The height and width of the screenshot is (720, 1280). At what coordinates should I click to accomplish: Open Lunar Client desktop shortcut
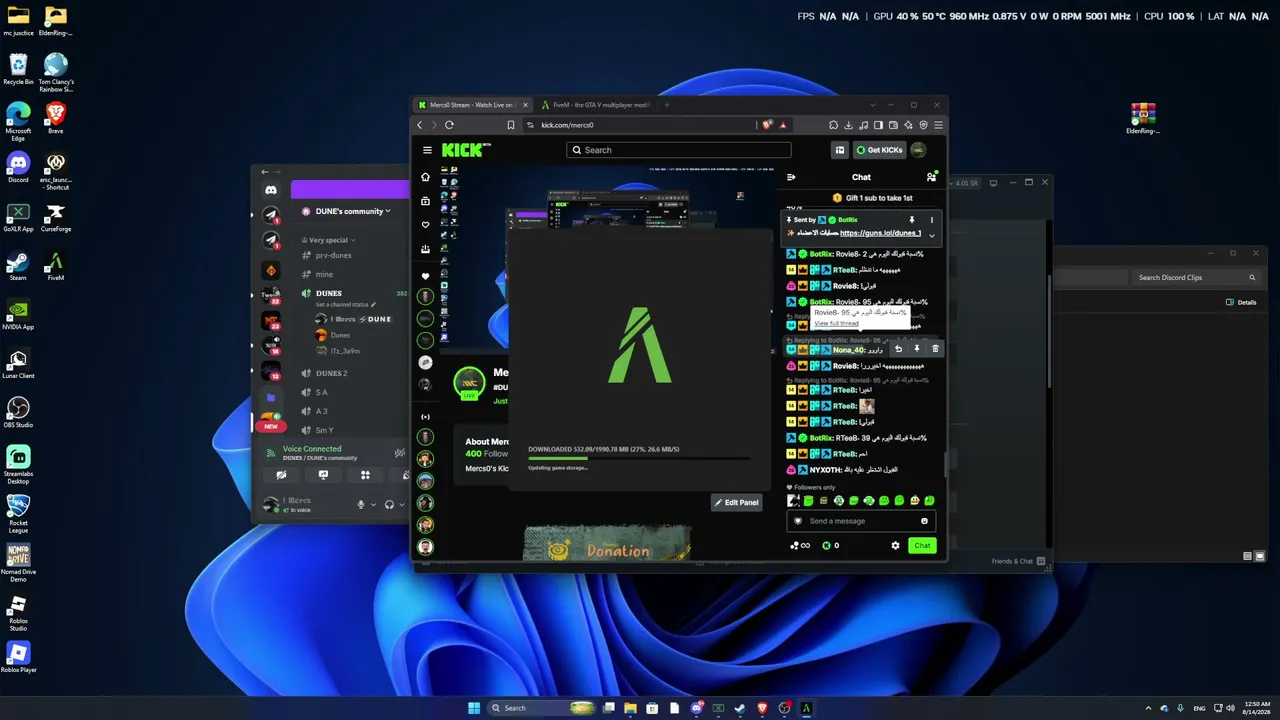coord(18,363)
